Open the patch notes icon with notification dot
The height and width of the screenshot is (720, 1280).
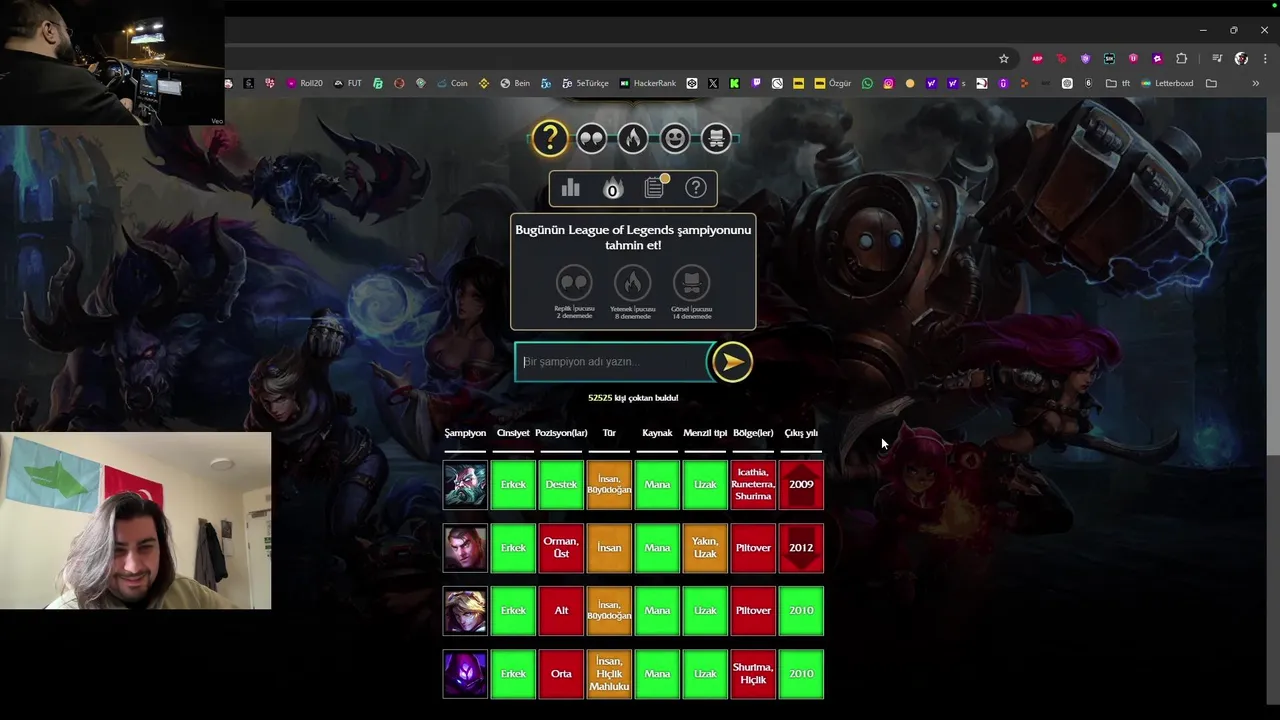pyautogui.click(x=655, y=187)
